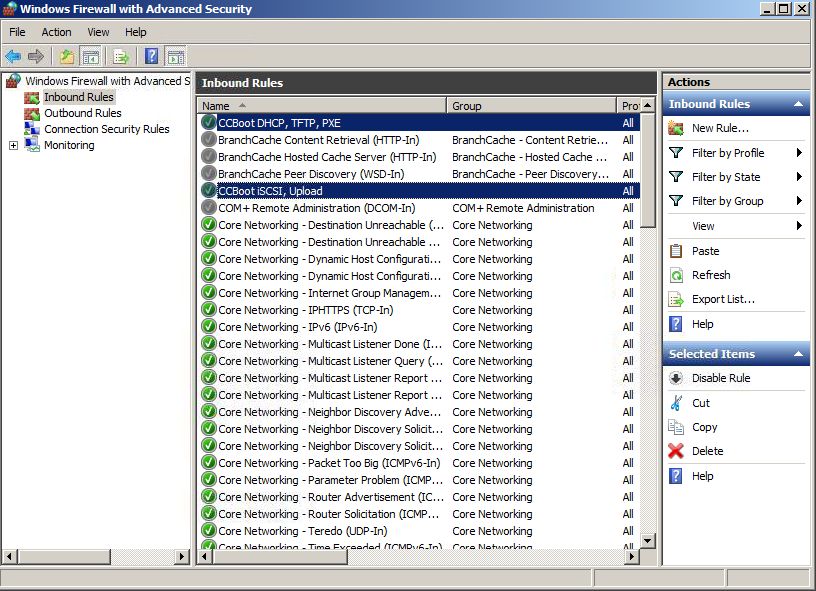816x591 pixels.
Task: Click the green check icon for CCBoot iSCSI, Upload
Action: coord(209,190)
